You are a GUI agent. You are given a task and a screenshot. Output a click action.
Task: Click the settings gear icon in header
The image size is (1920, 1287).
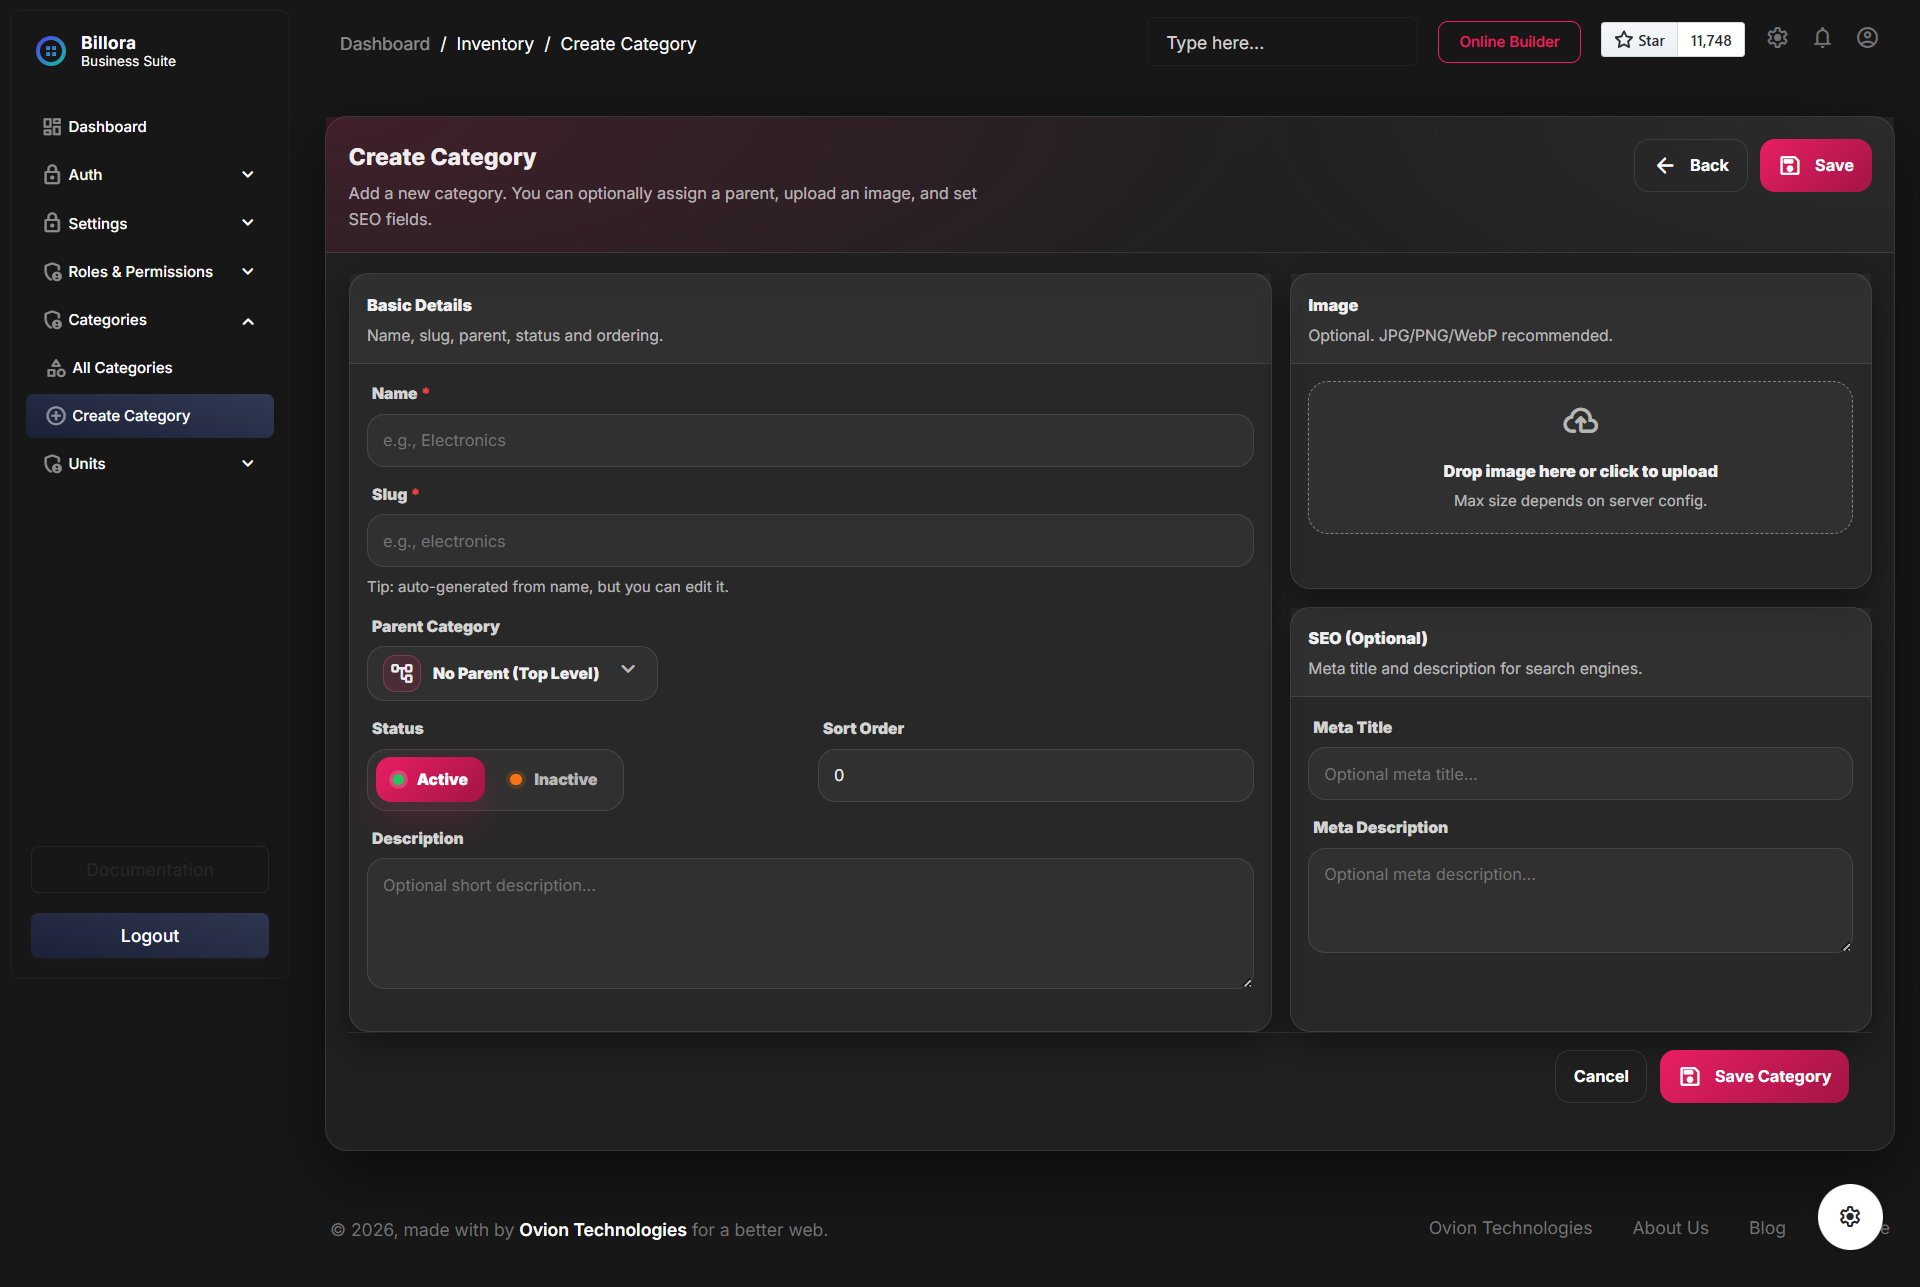click(x=1777, y=38)
